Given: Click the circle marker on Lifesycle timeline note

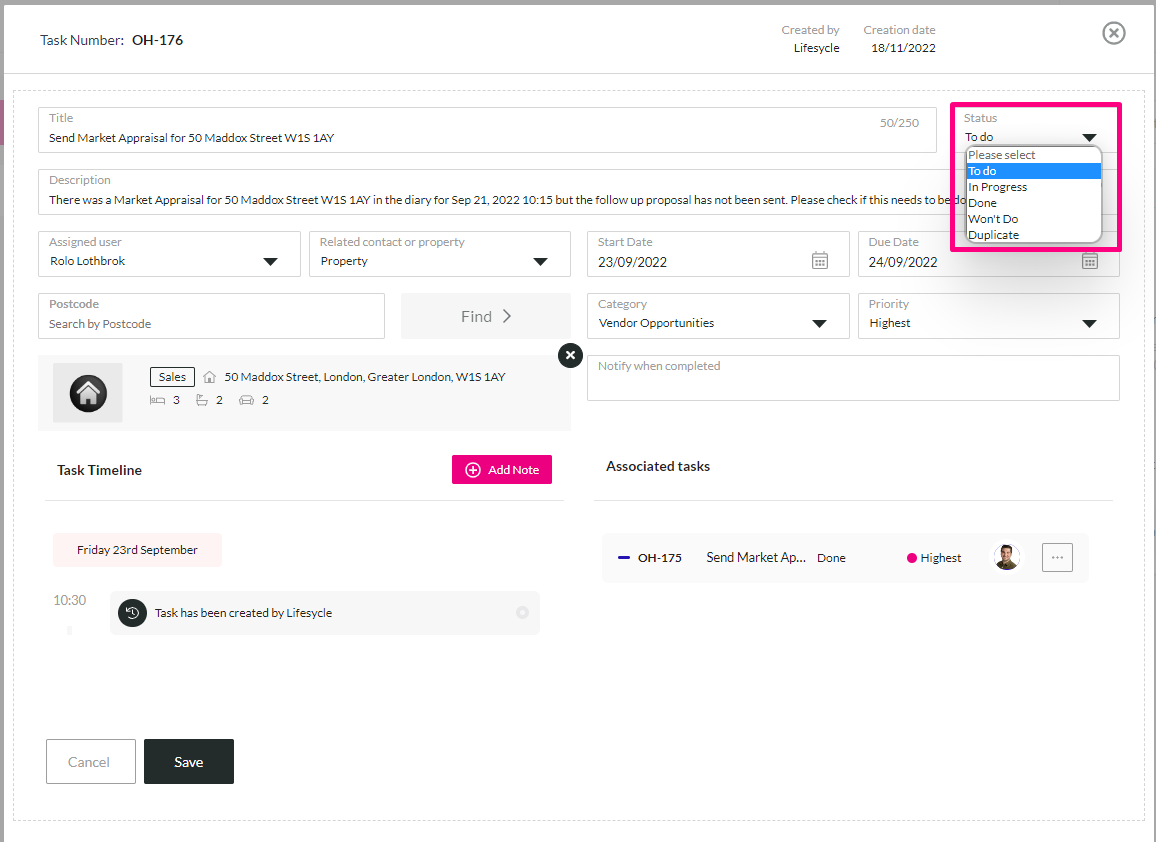Looking at the screenshot, I should [522, 613].
